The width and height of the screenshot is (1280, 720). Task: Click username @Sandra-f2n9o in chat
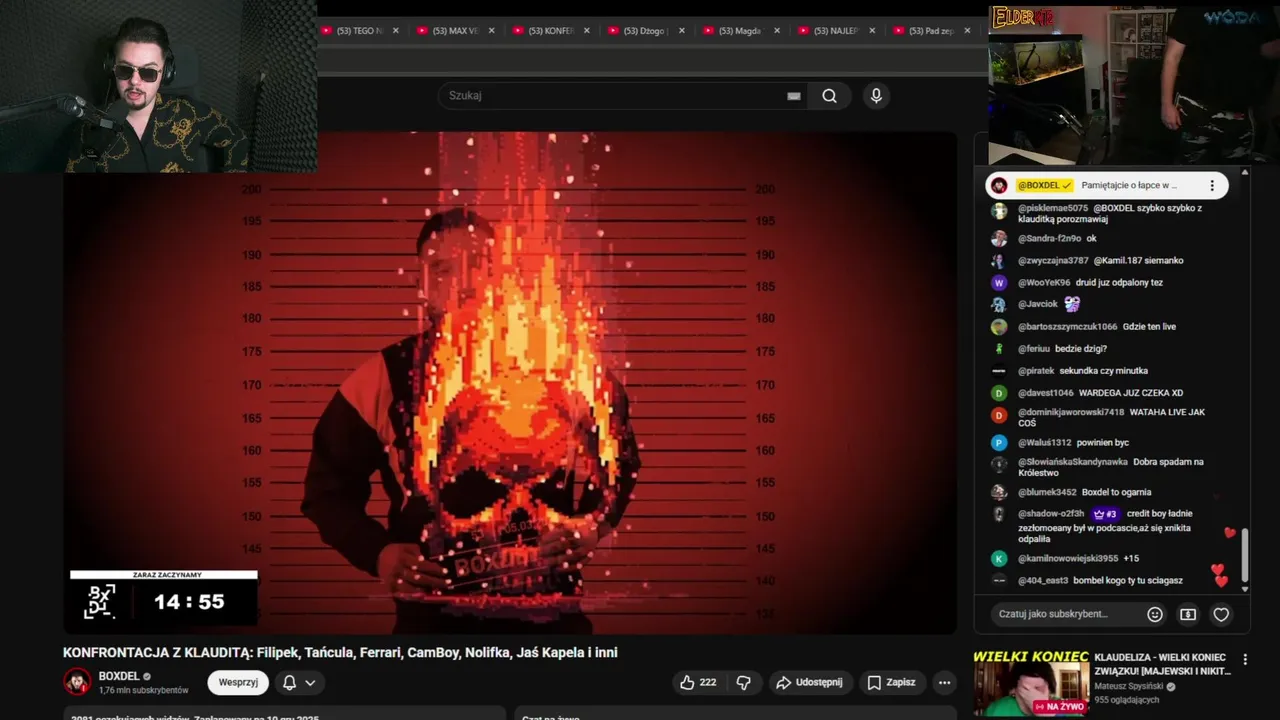[x=1049, y=239]
